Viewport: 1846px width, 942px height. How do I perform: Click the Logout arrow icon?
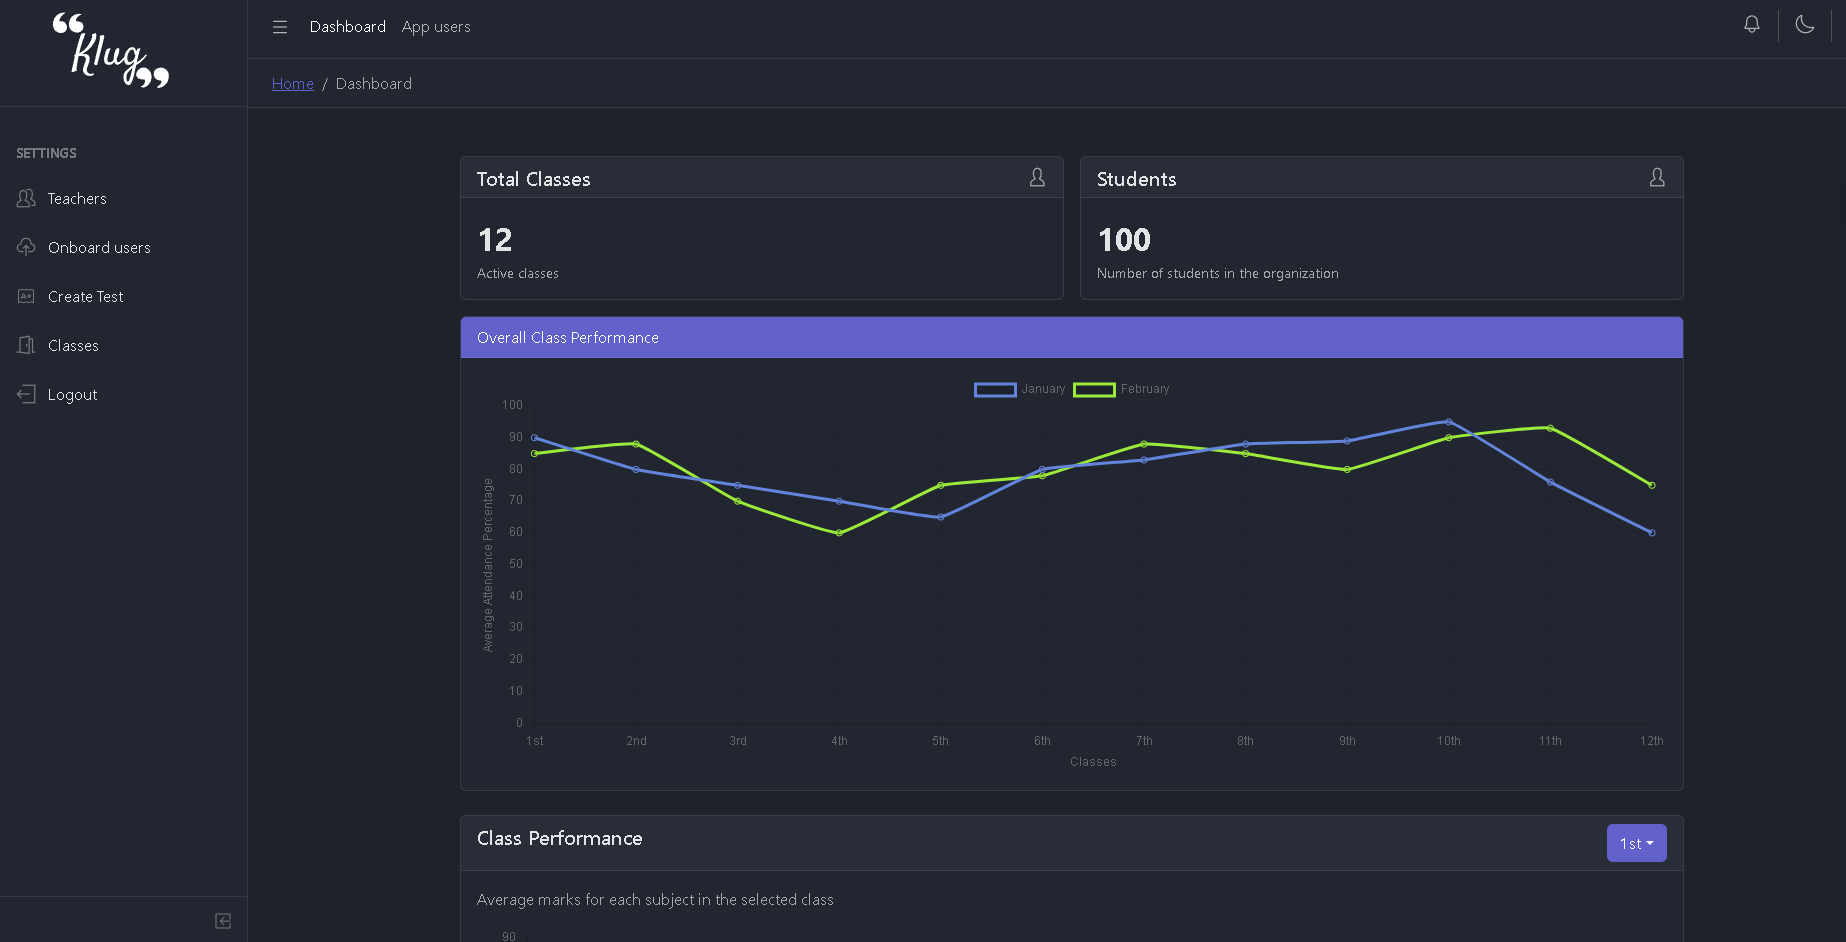26,394
